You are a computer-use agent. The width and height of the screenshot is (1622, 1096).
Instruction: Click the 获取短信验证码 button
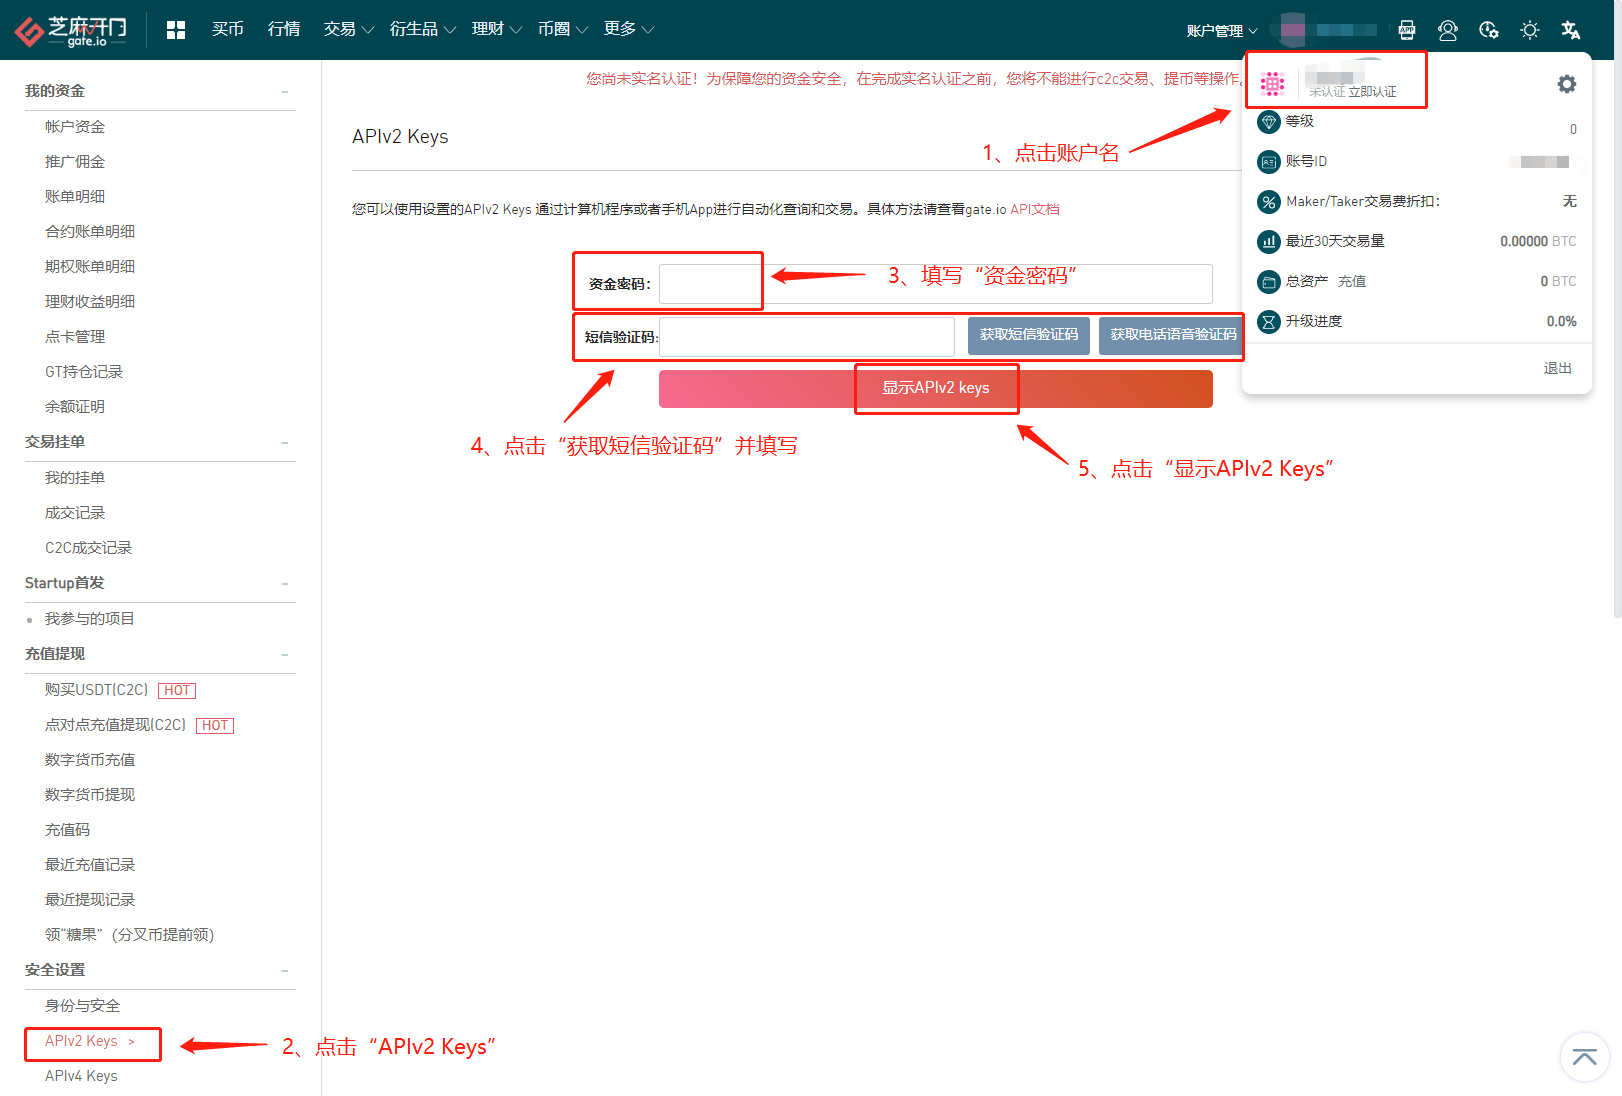(1029, 336)
